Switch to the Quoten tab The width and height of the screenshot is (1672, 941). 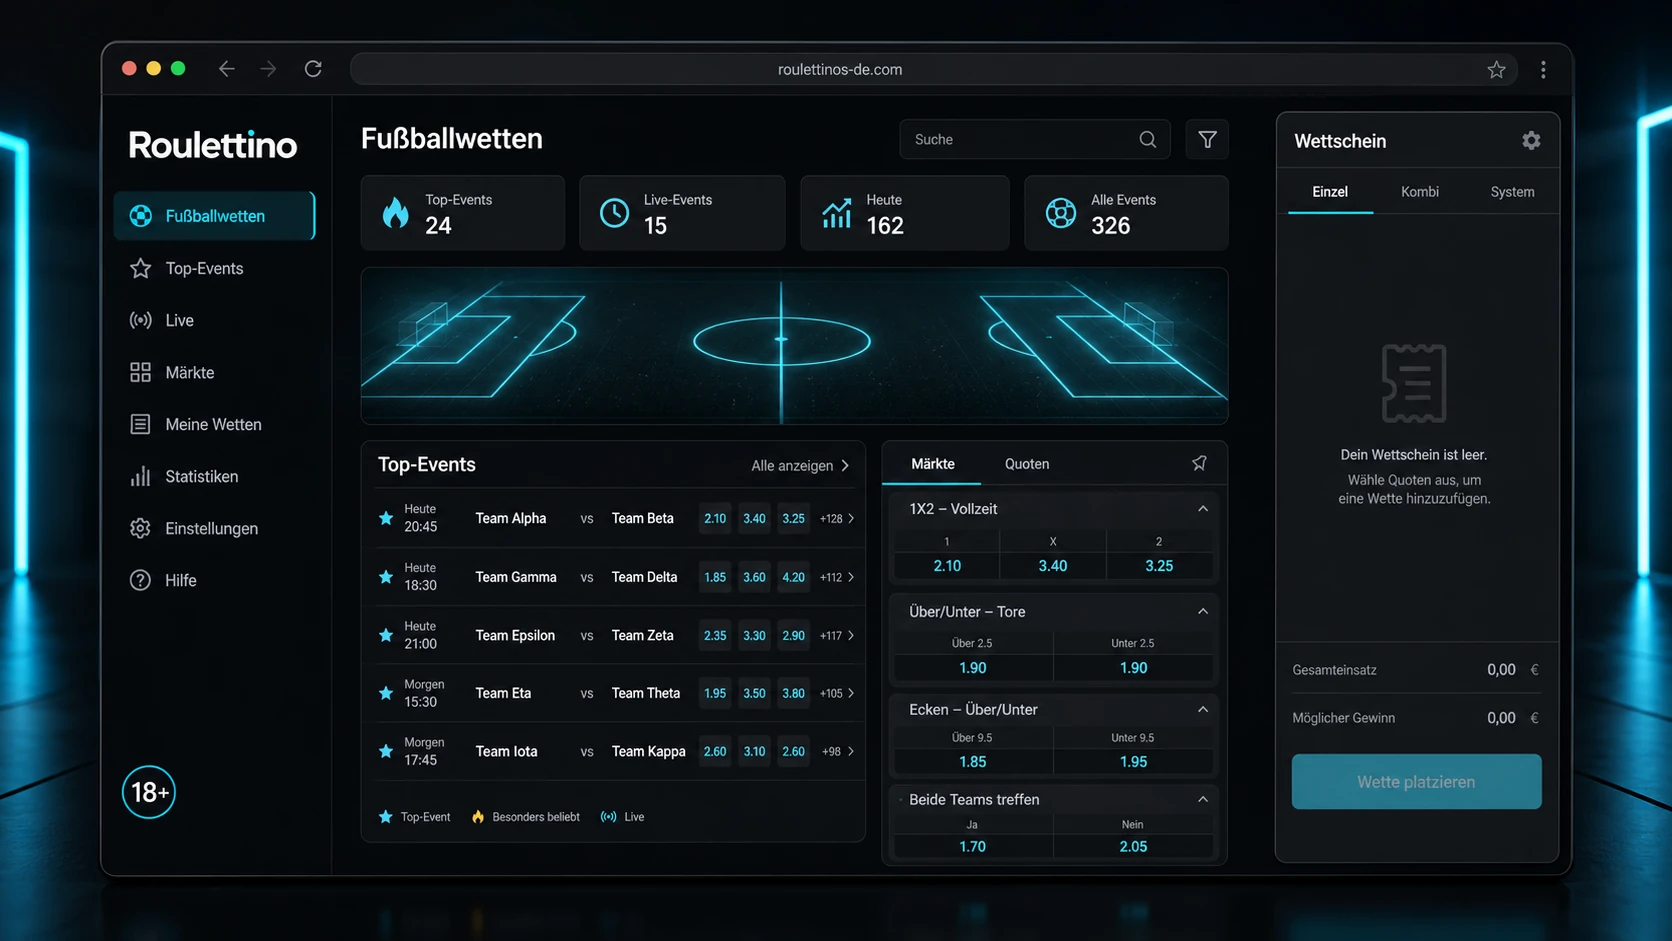point(1027,464)
